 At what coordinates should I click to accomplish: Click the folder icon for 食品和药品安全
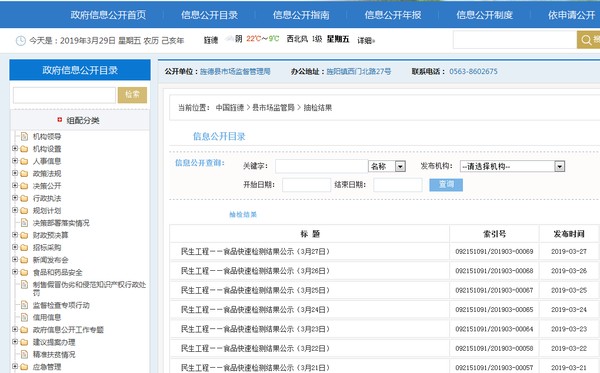[24, 272]
